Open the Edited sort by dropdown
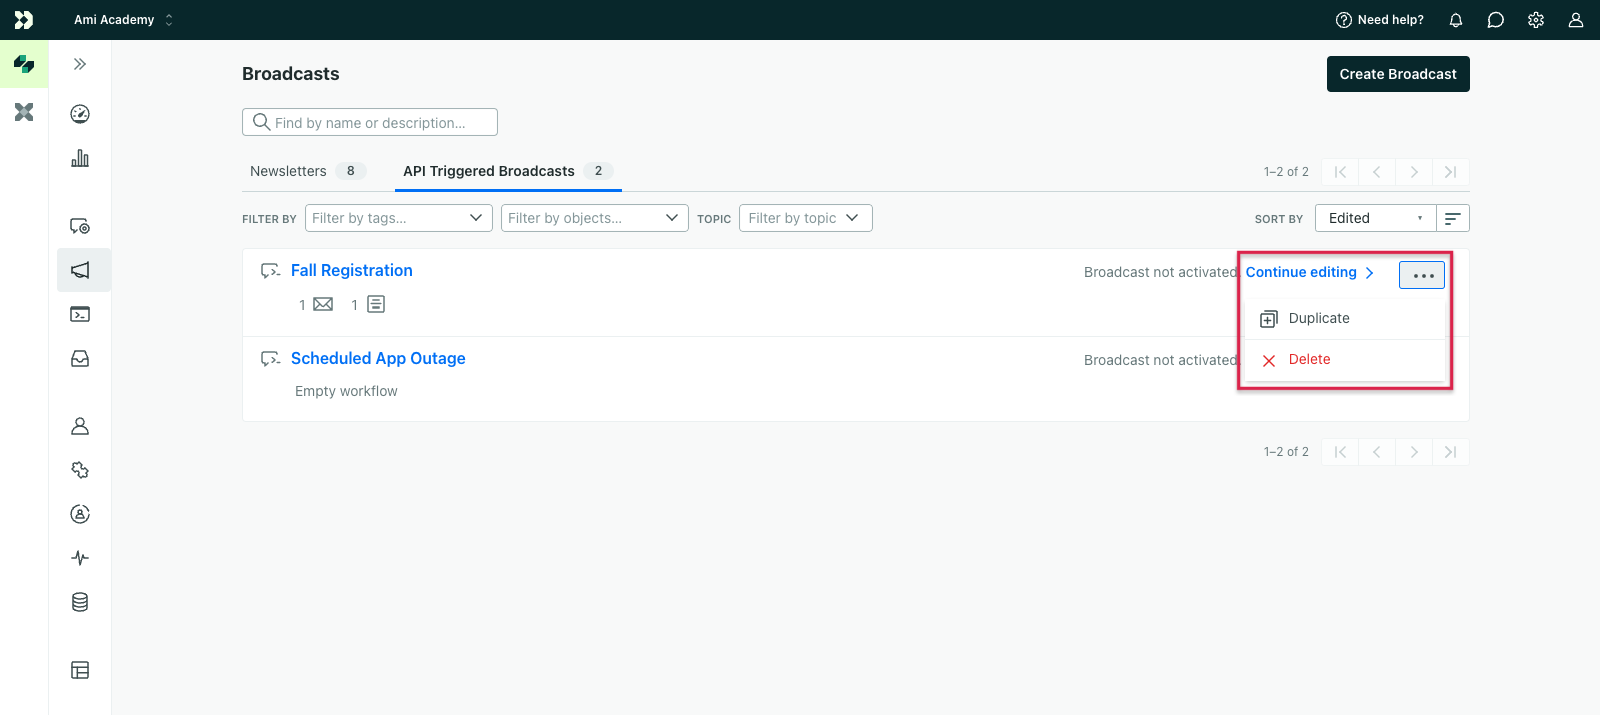The height and width of the screenshot is (715, 1600). [1375, 218]
